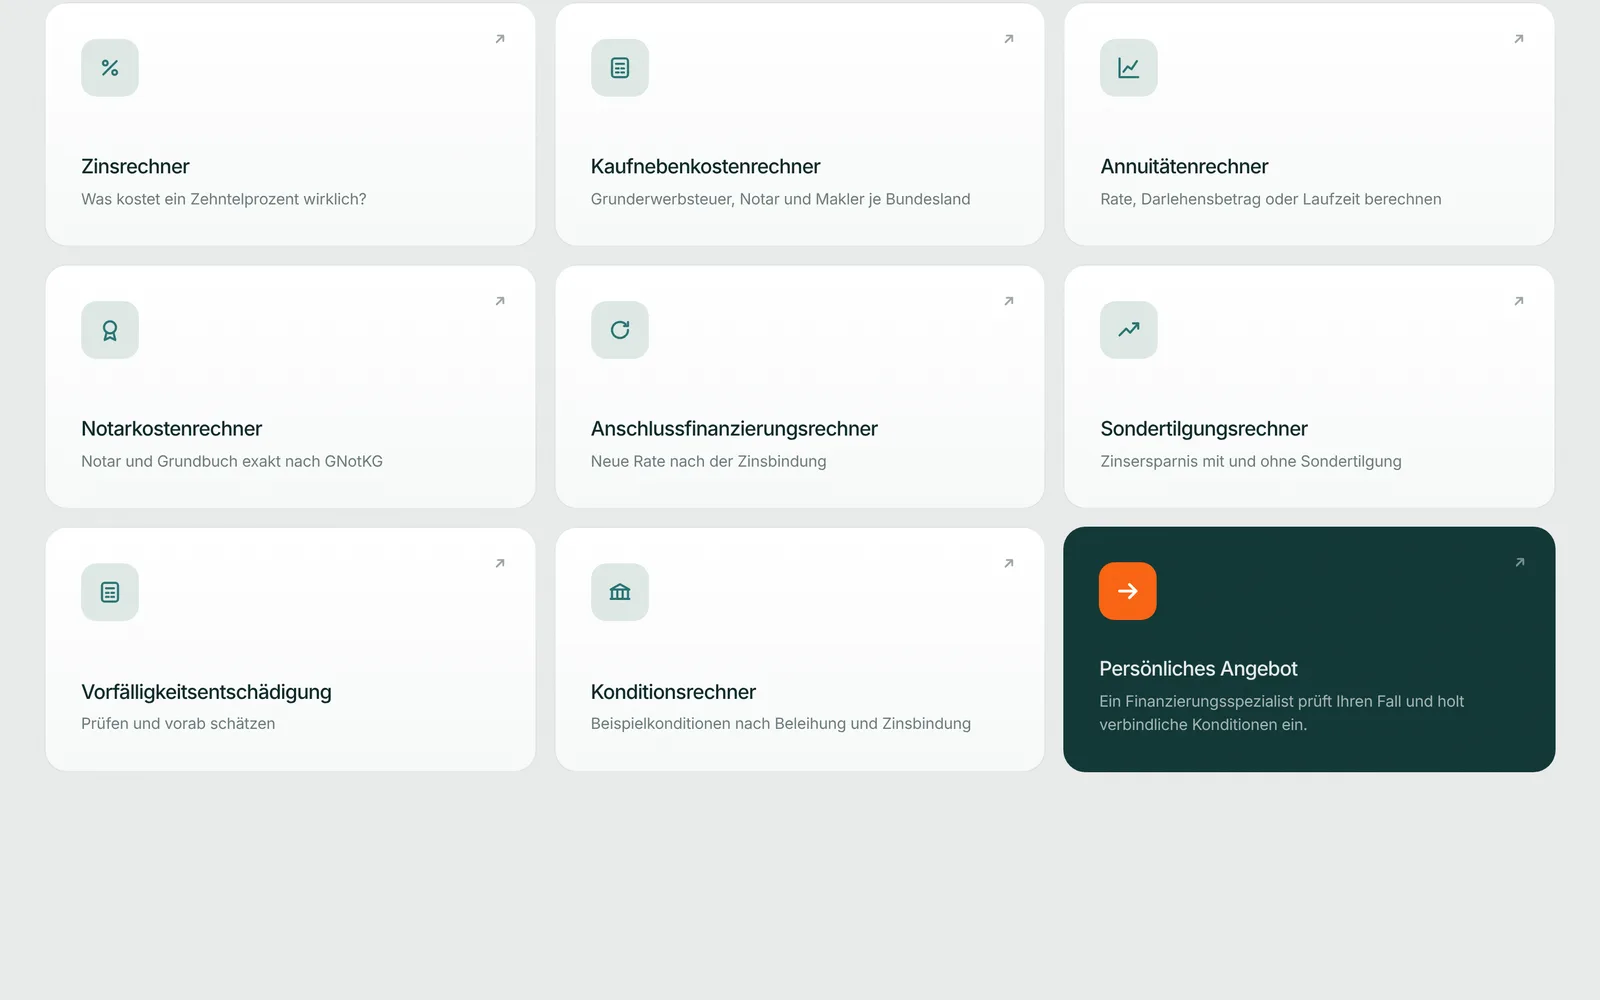Click the line chart icon on Annuitätenrechner card
The height and width of the screenshot is (1000, 1600).
pyautogui.click(x=1129, y=68)
